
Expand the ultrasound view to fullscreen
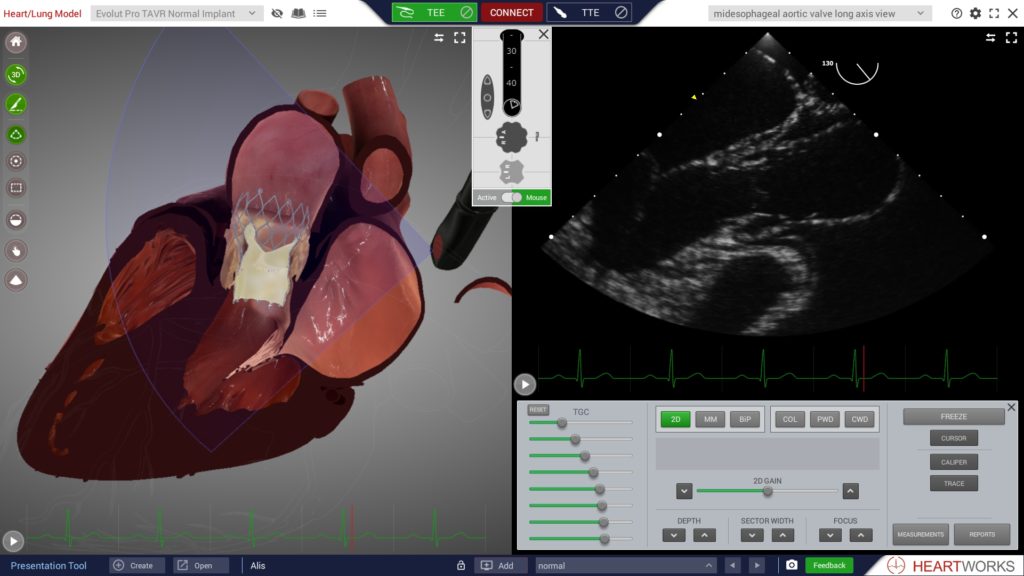tap(1012, 38)
